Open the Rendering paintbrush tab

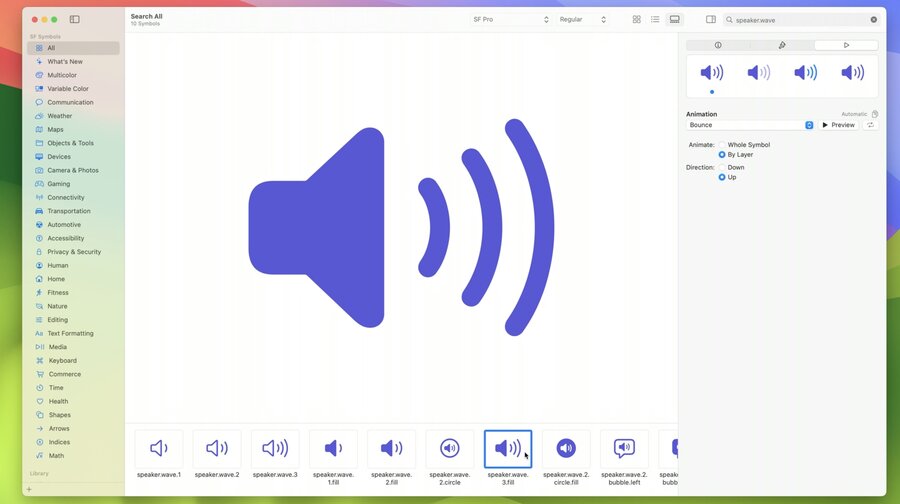pyautogui.click(x=782, y=45)
